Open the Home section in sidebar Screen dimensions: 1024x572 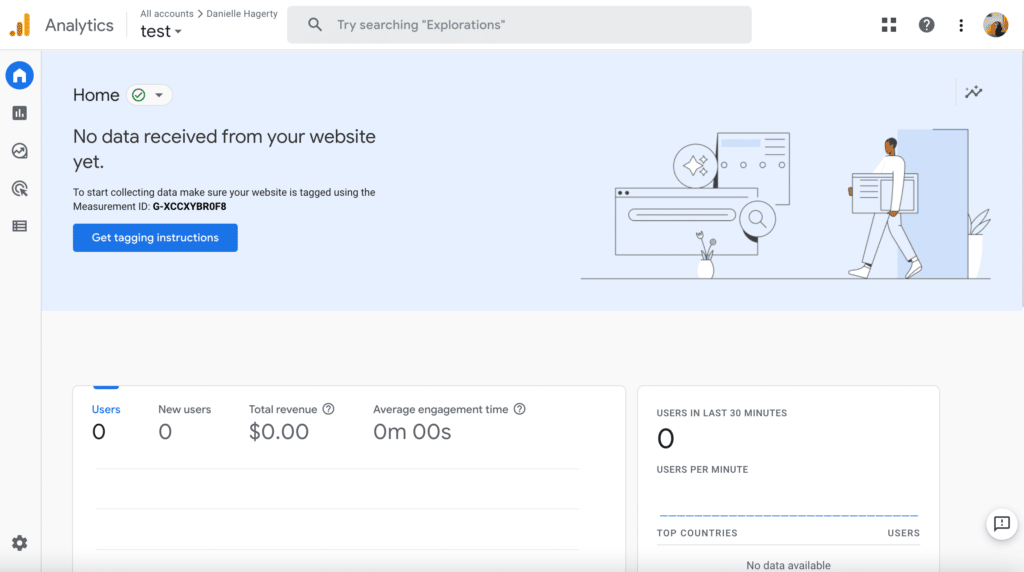click(20, 76)
